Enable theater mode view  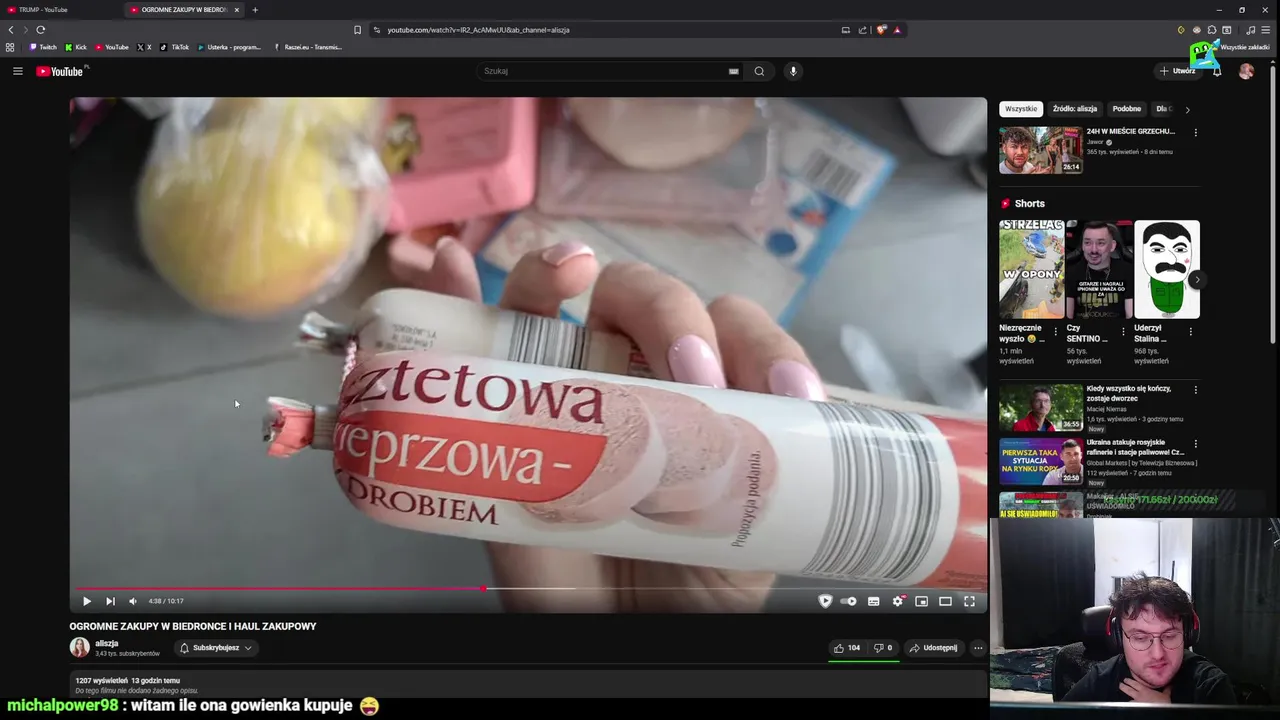pos(945,601)
